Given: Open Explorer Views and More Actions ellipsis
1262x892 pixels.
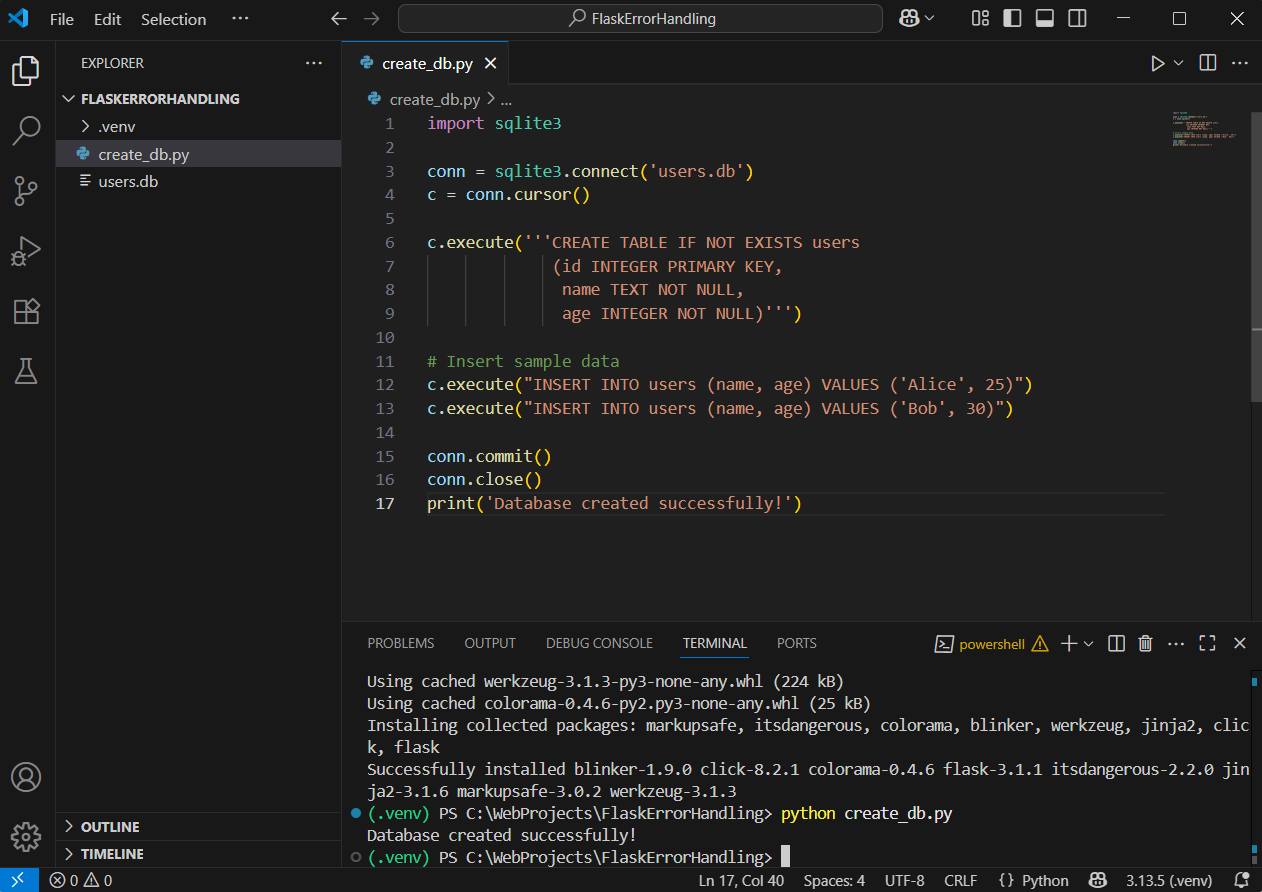Looking at the screenshot, I should pos(314,63).
